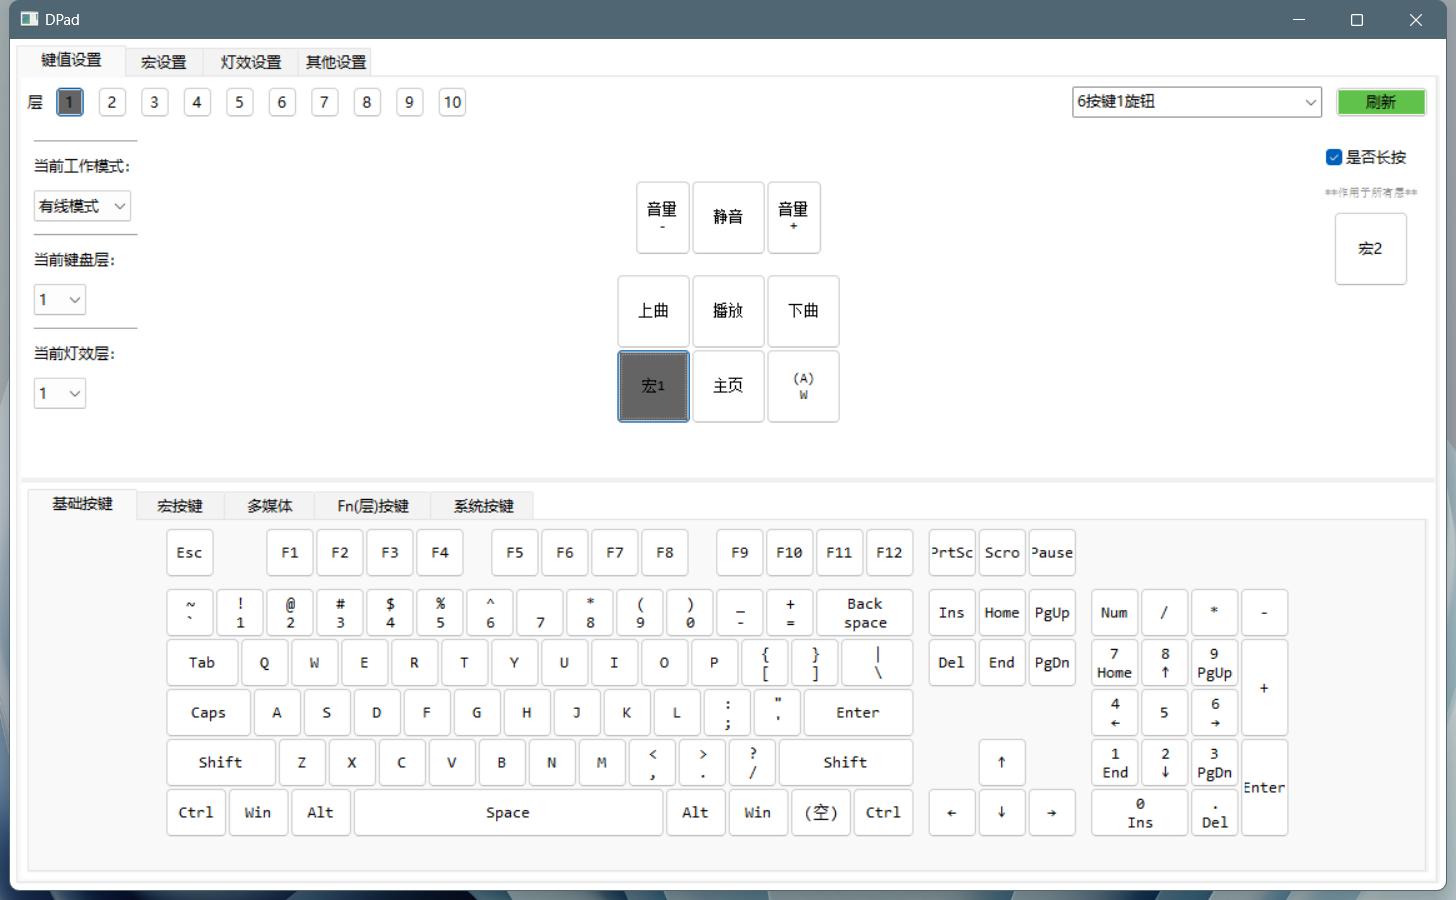1456x900 pixels.
Task: Select the 播放 (play) key tile
Action: (728, 311)
